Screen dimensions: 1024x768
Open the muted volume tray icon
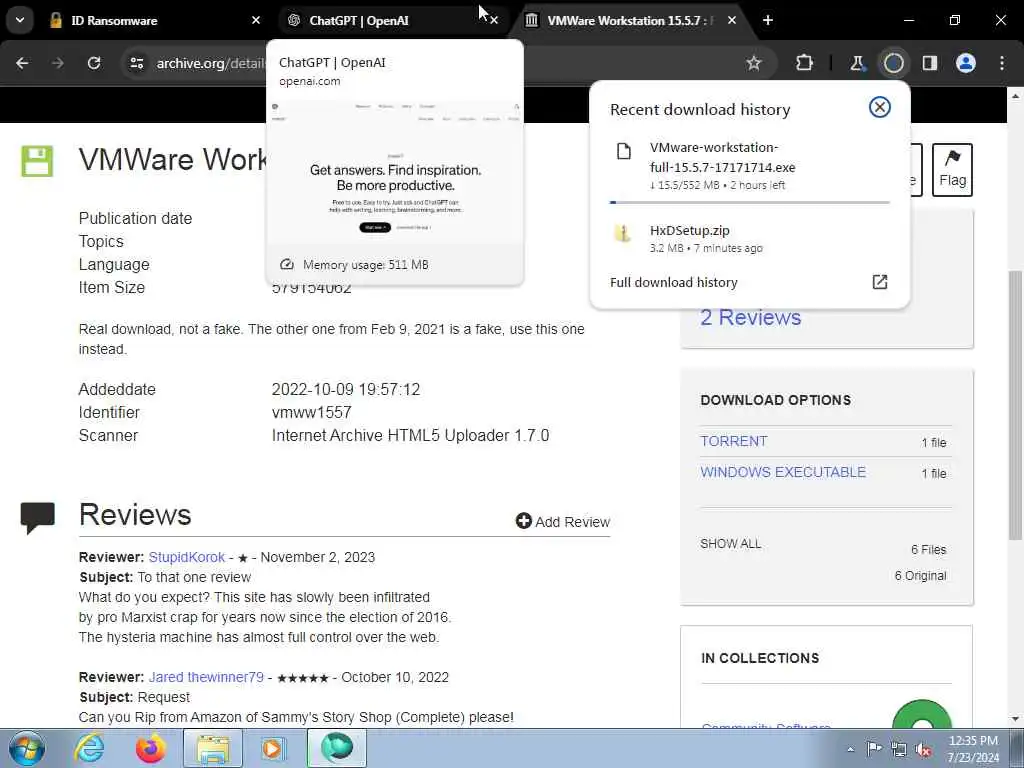tap(923, 749)
